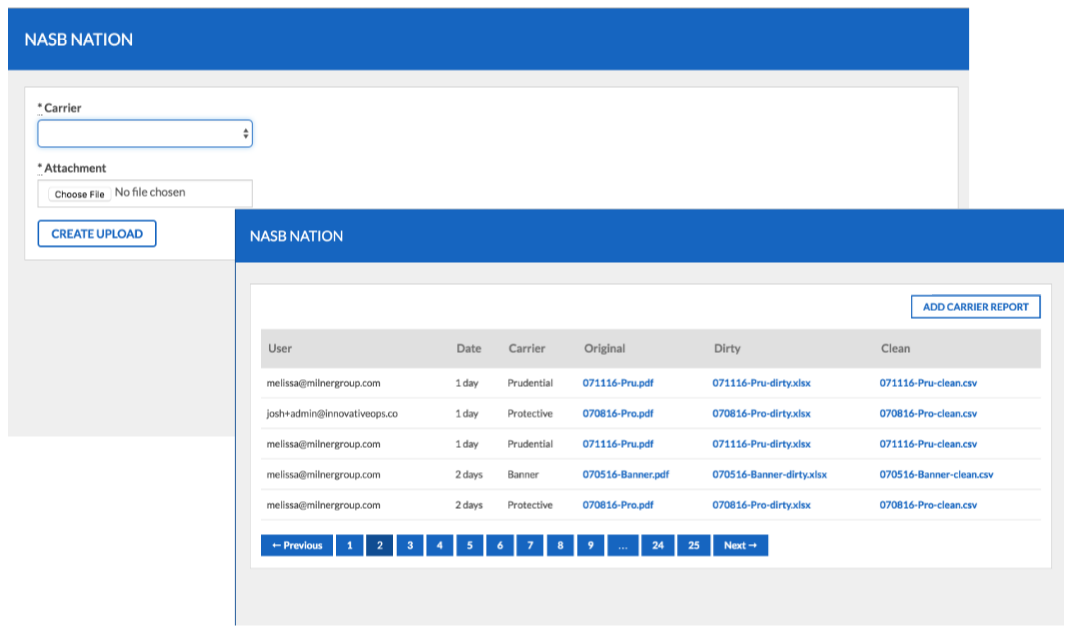Go to page 1 of results
1072x638 pixels.
point(348,545)
